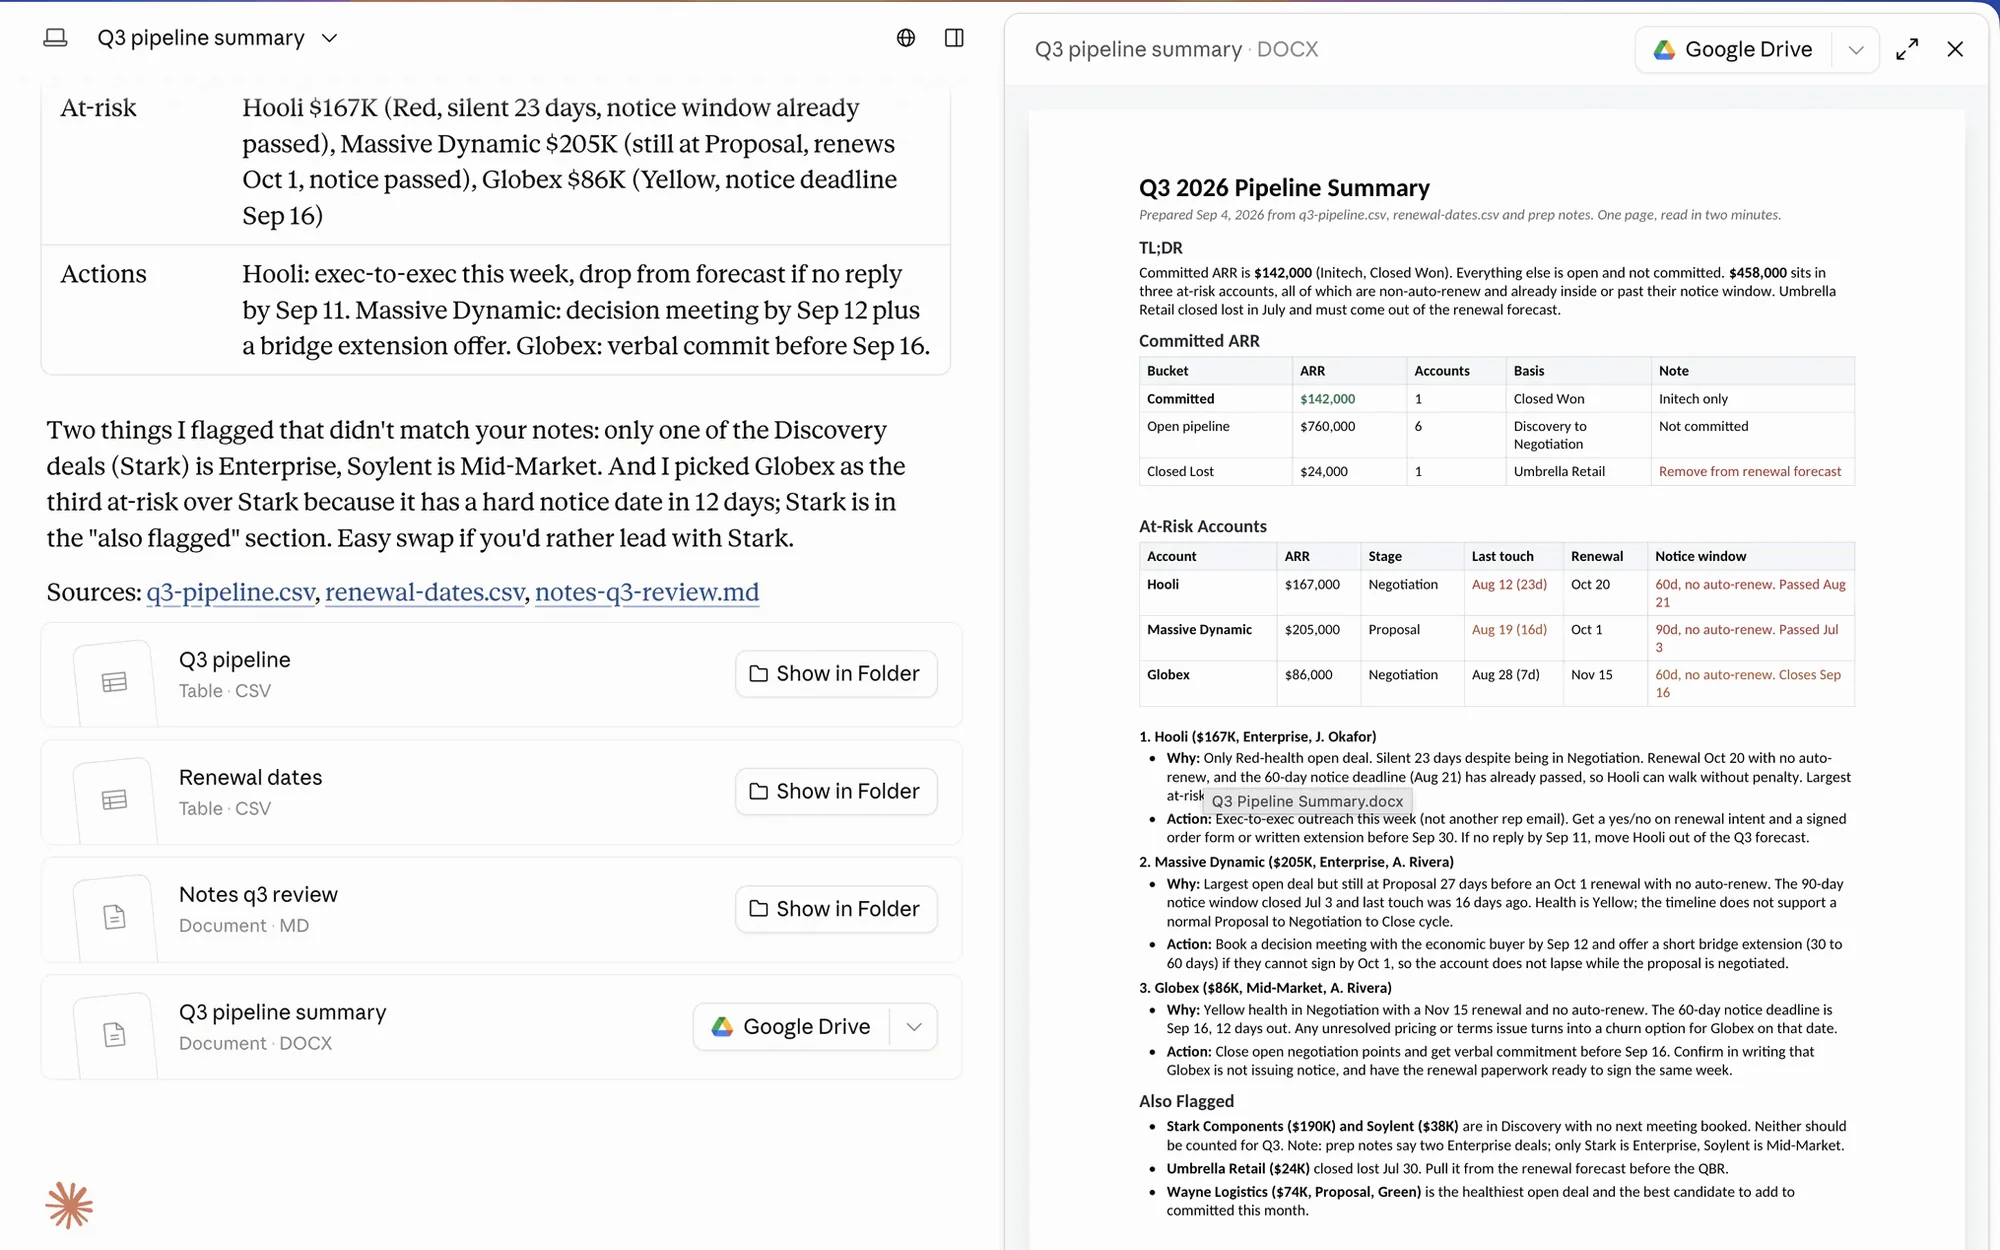Expand dropdown arrow next to header Google Drive
The height and width of the screenshot is (1250, 2000).
pos(1856,50)
